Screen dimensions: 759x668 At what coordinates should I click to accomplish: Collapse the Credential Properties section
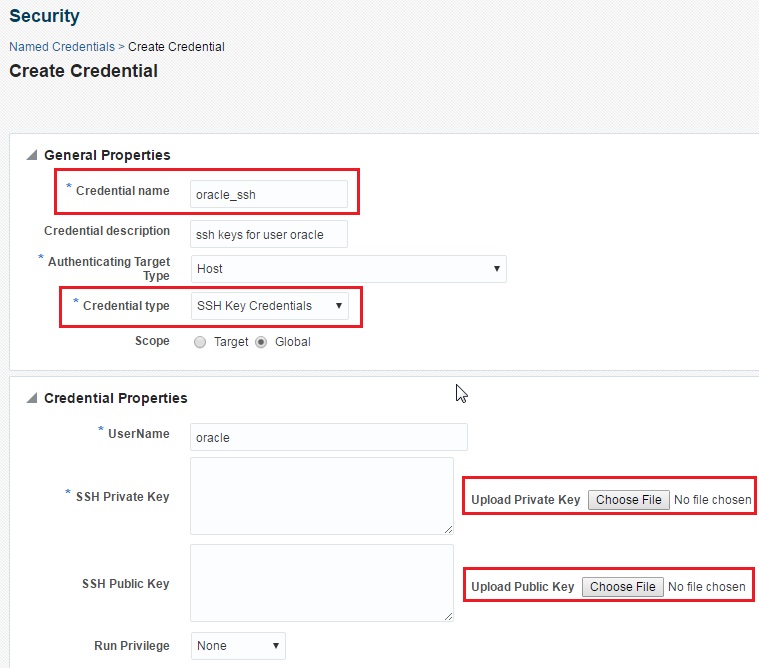(32, 398)
